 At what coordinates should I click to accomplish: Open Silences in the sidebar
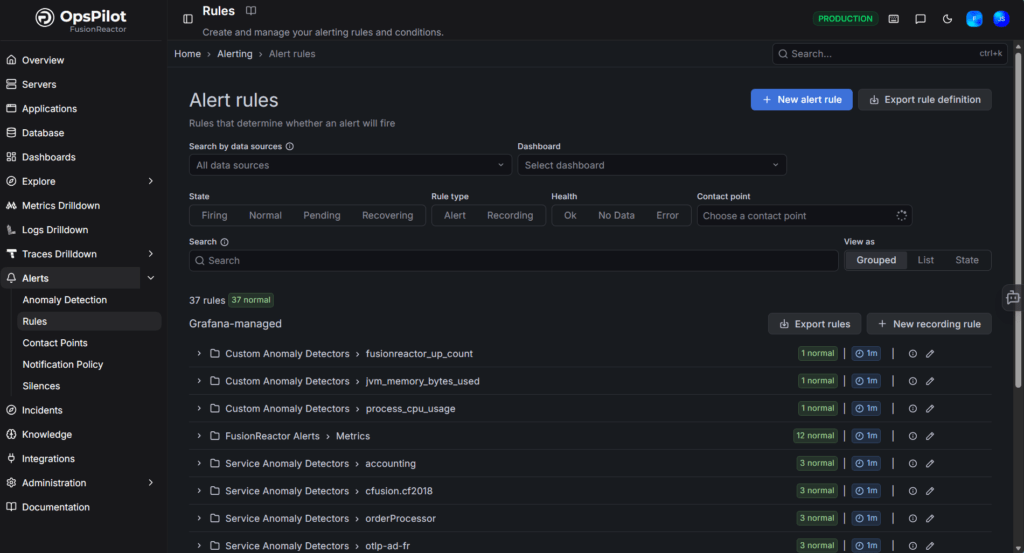(x=41, y=386)
